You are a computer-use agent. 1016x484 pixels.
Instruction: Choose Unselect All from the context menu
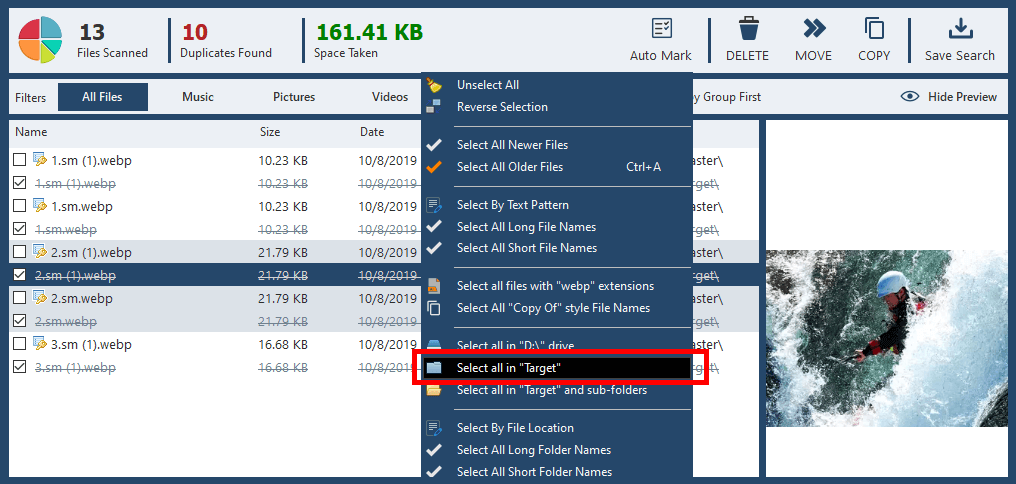(x=487, y=85)
